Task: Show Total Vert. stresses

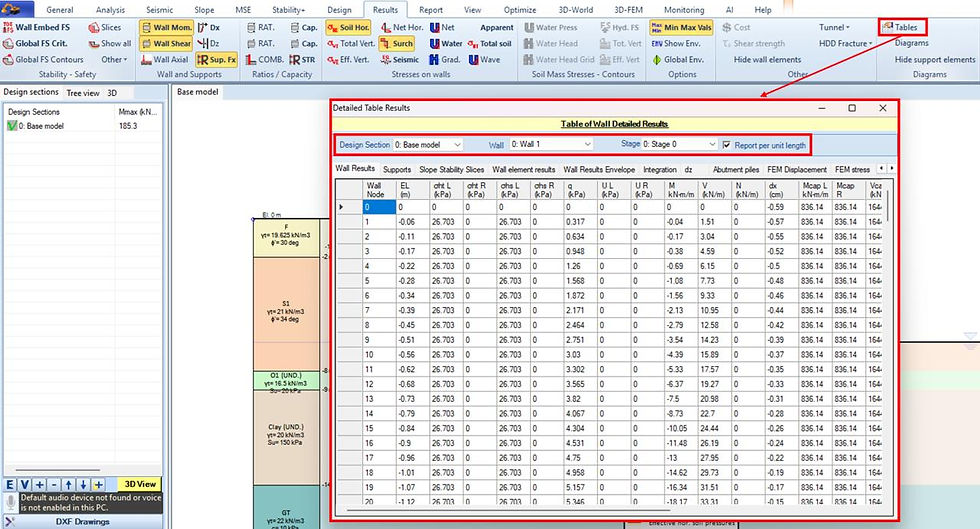Action: tap(351, 44)
